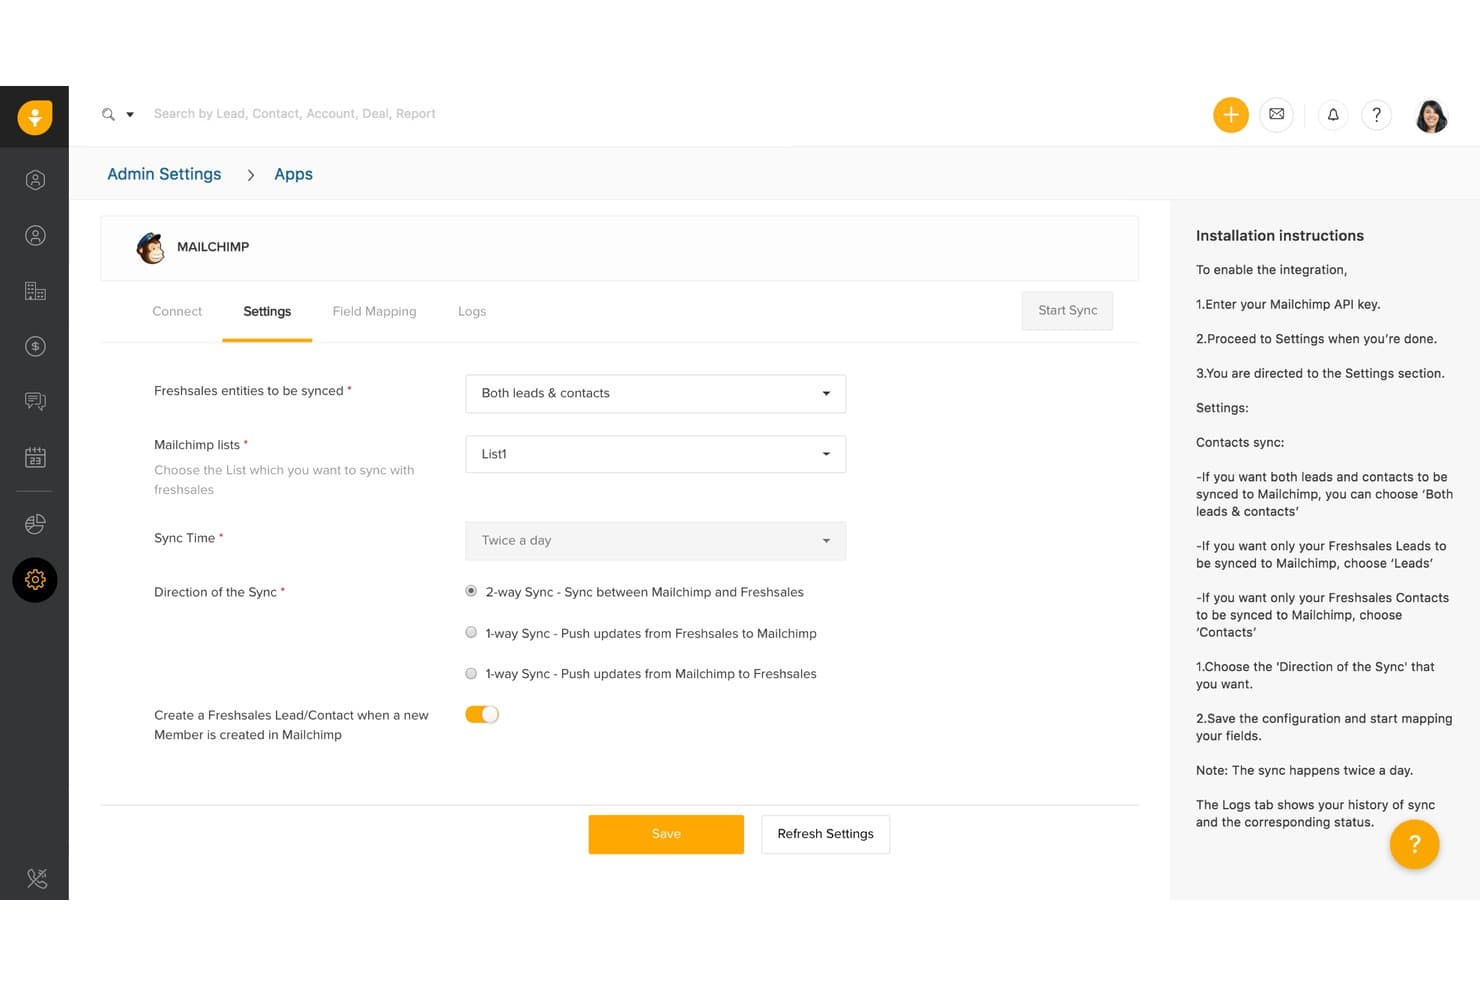The height and width of the screenshot is (987, 1480).
Task: Open Deals using the dollar icon
Action: click(35, 346)
